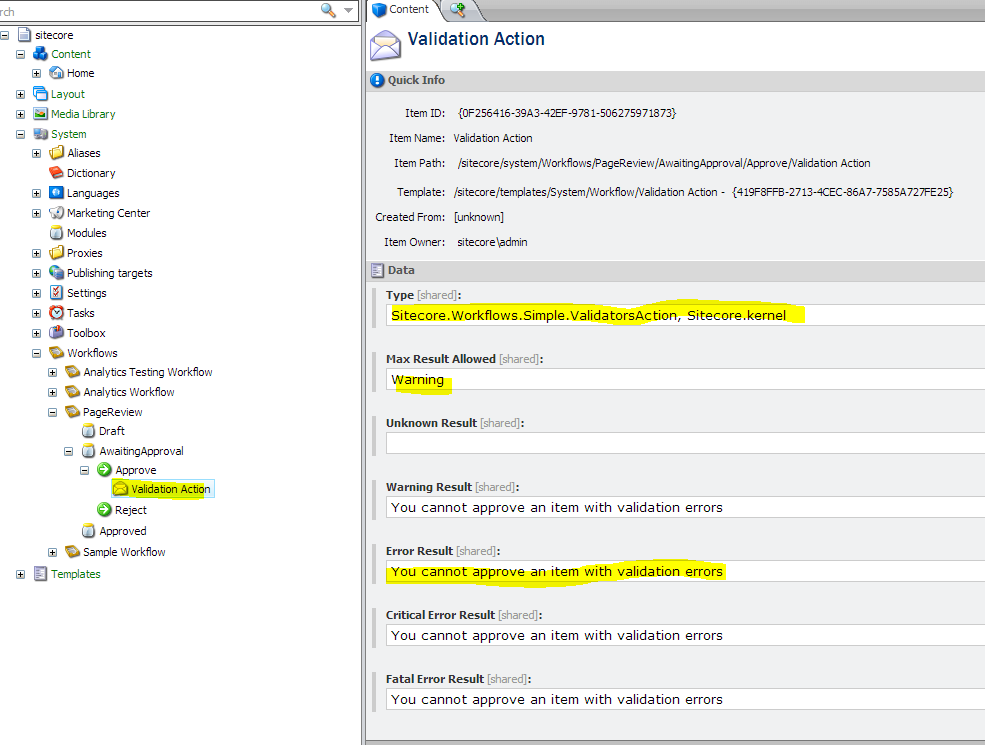Click the Tasks clock icon
Image resolution: width=985 pixels, height=745 pixels.
click(x=57, y=313)
